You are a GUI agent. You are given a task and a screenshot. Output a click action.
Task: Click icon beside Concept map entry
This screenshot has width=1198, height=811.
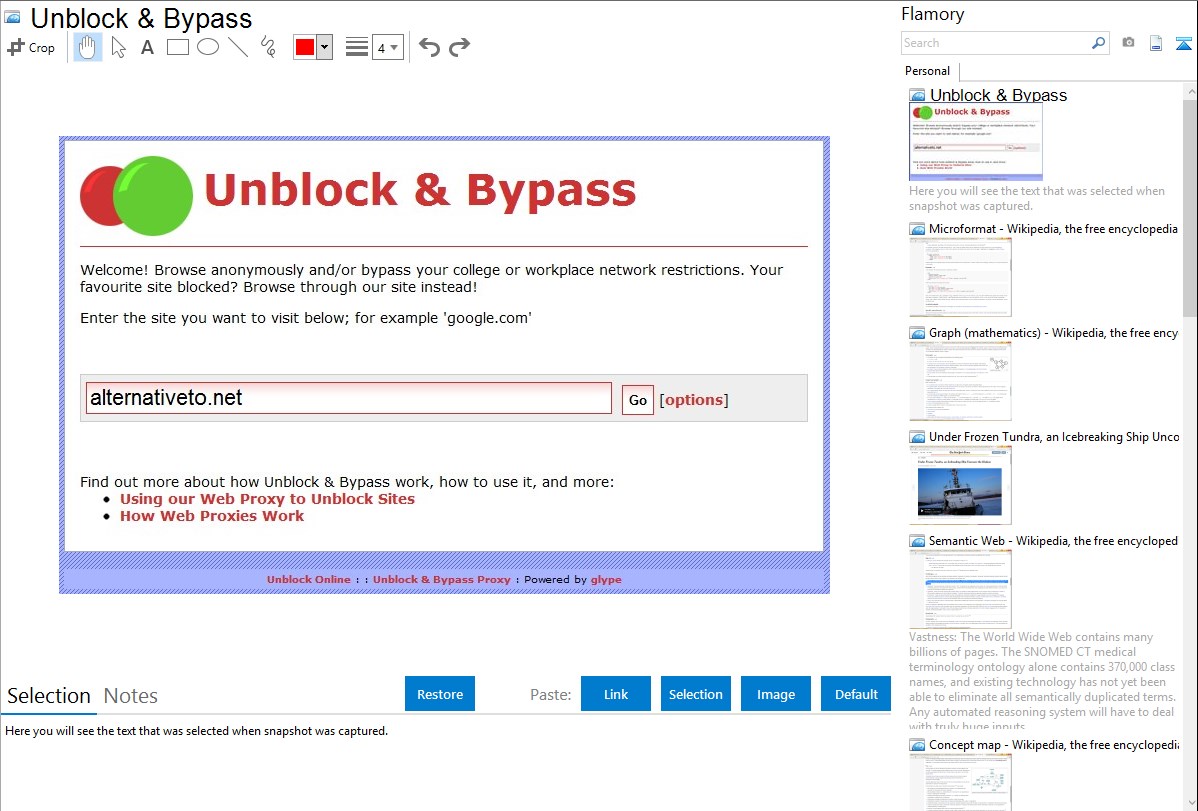click(918, 745)
